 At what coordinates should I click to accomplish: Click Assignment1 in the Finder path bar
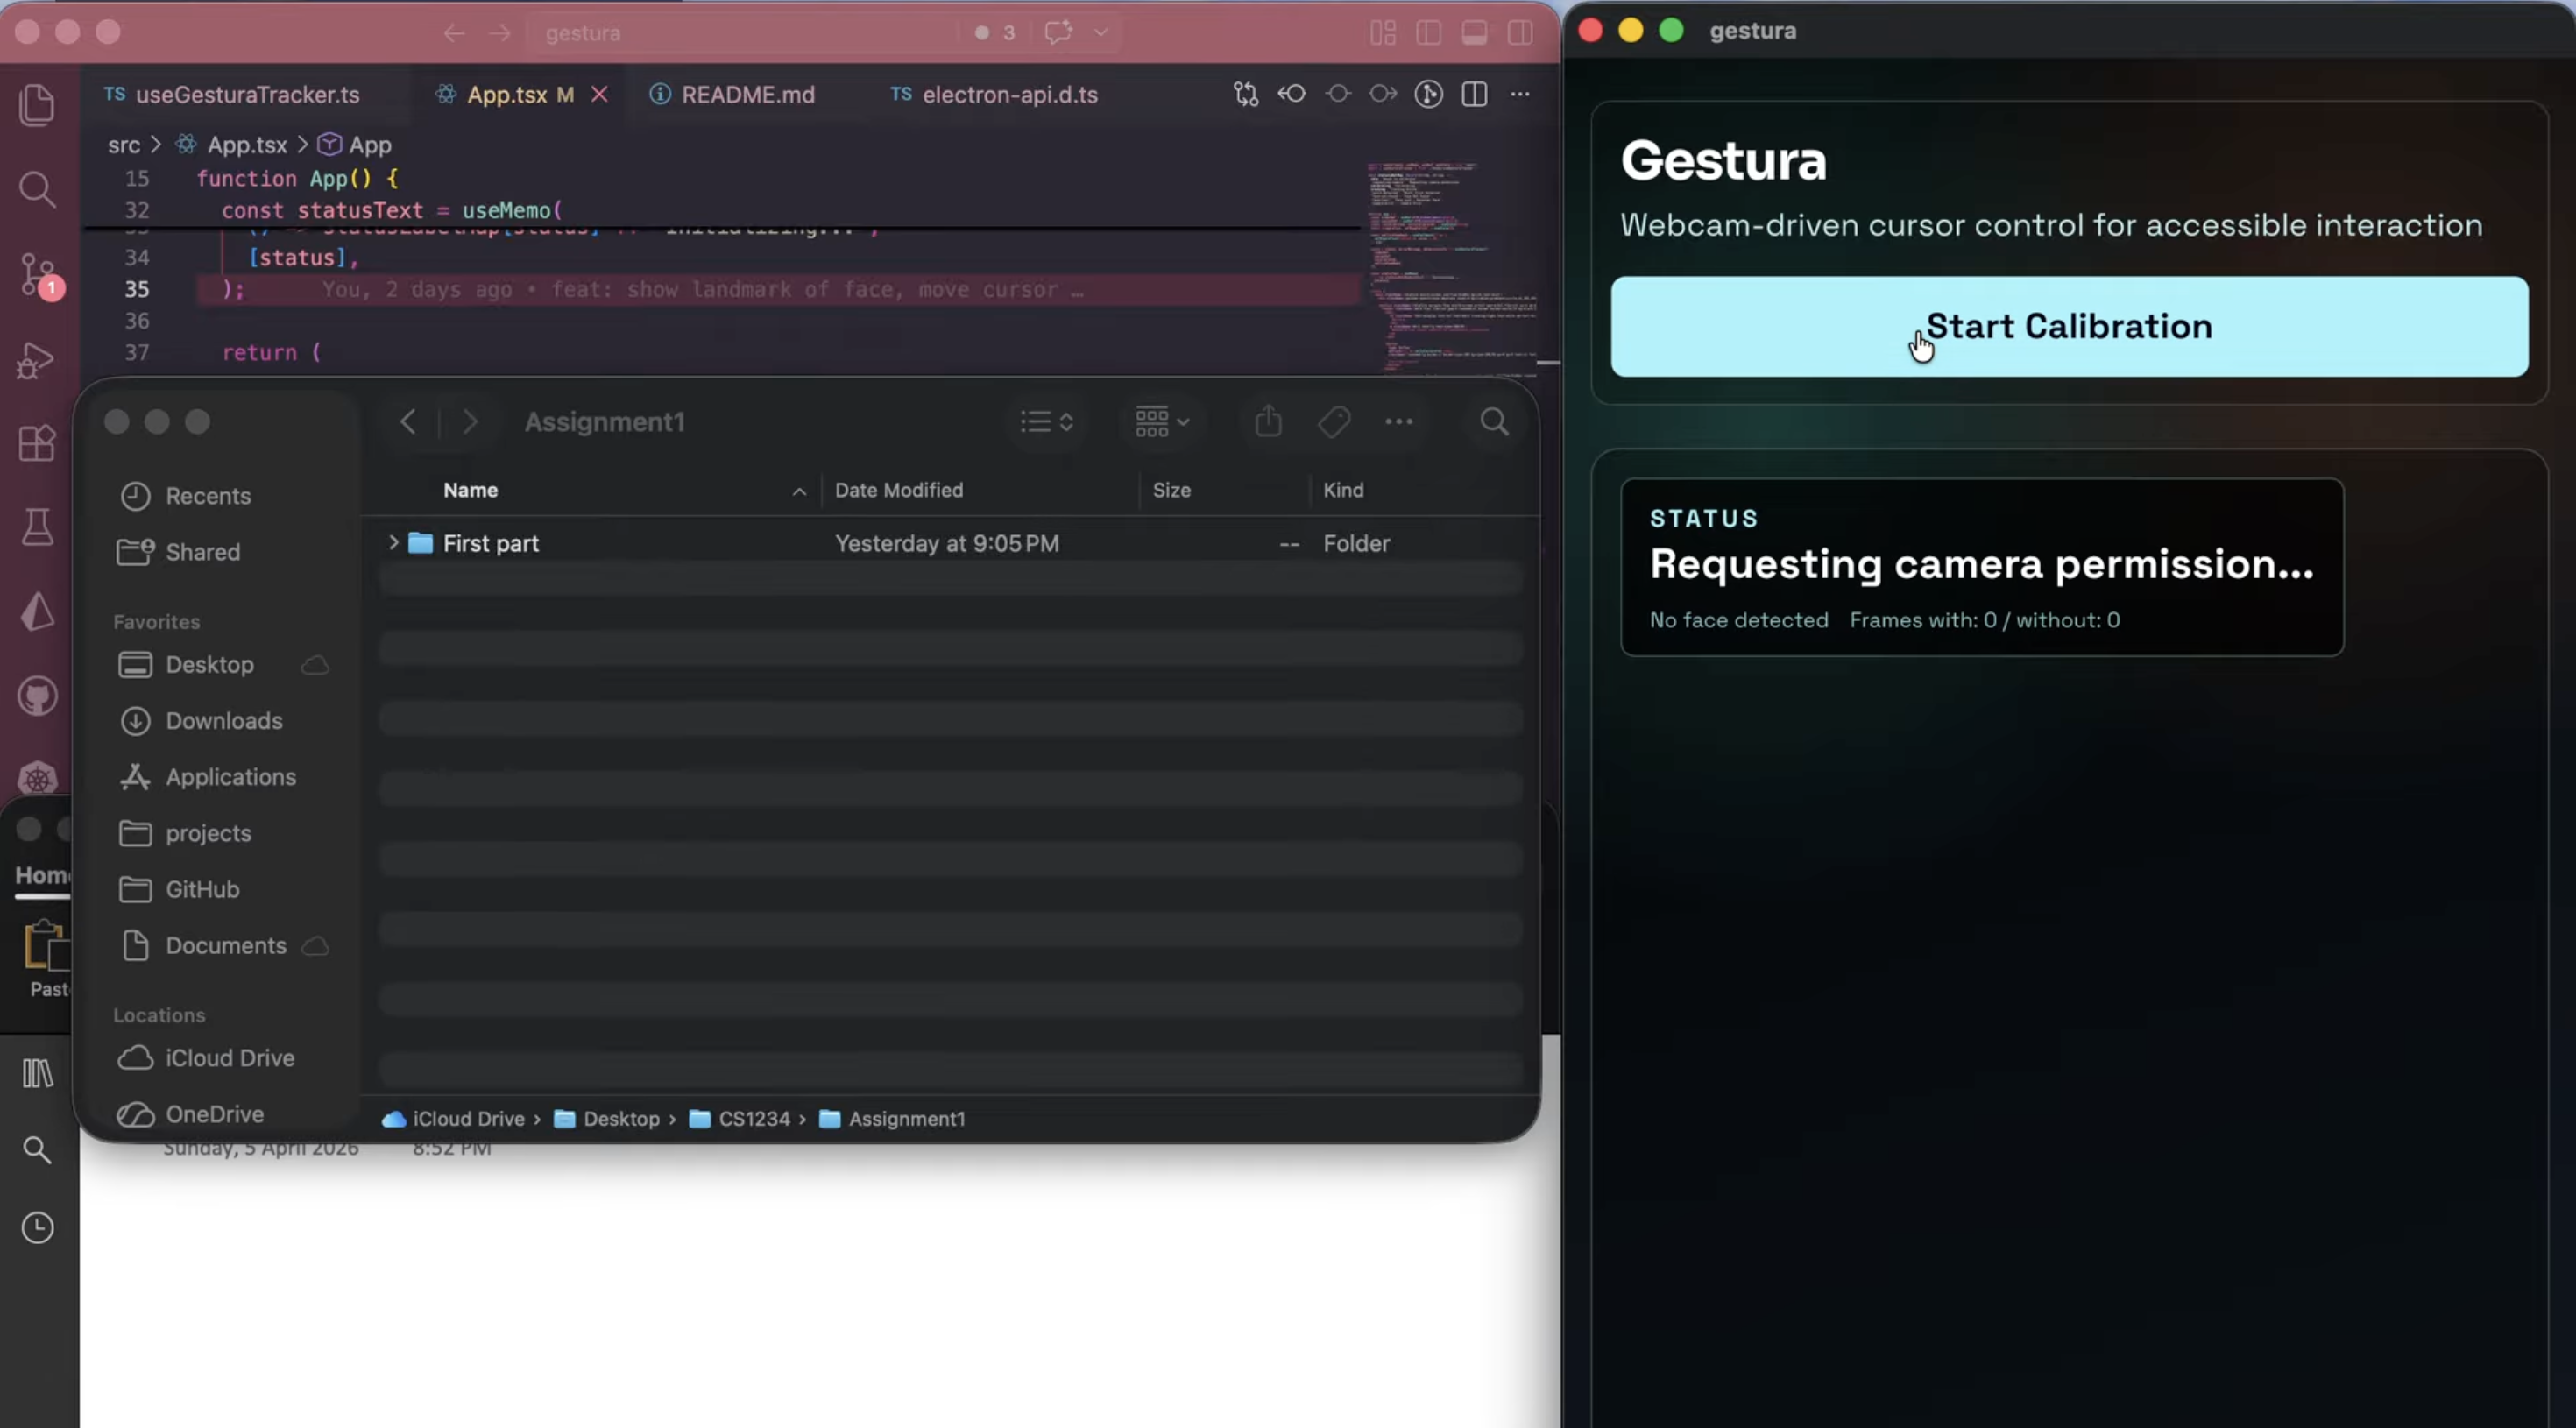click(892, 1119)
